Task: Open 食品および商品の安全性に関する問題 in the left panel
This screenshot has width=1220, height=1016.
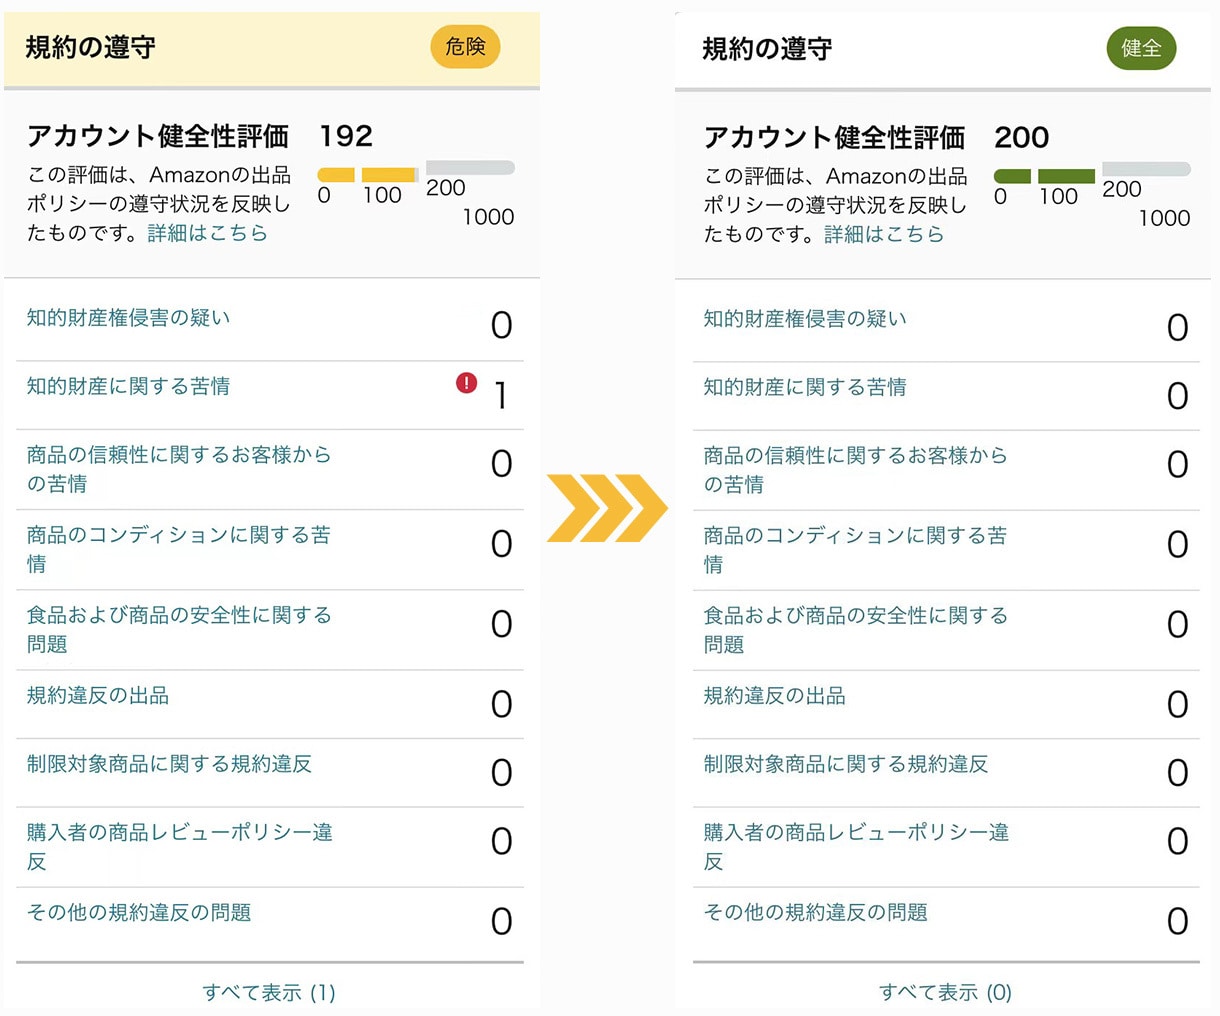Action: (179, 629)
